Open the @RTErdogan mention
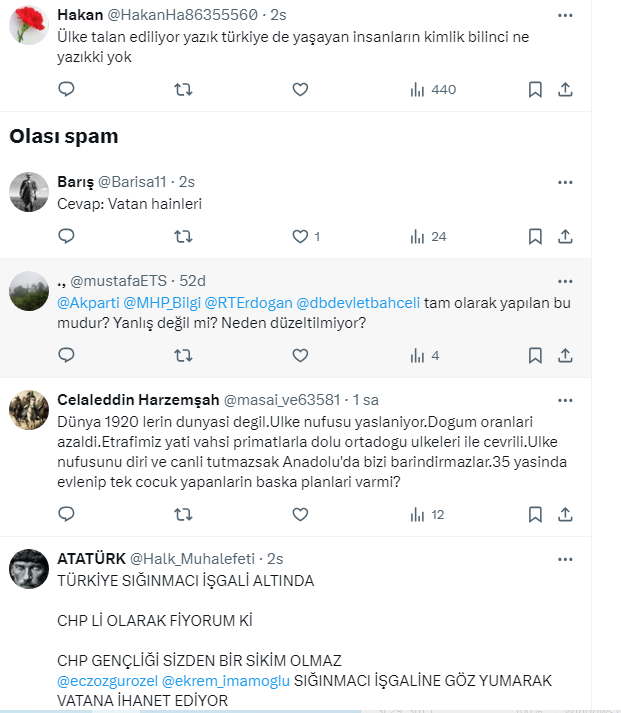 pos(249,304)
